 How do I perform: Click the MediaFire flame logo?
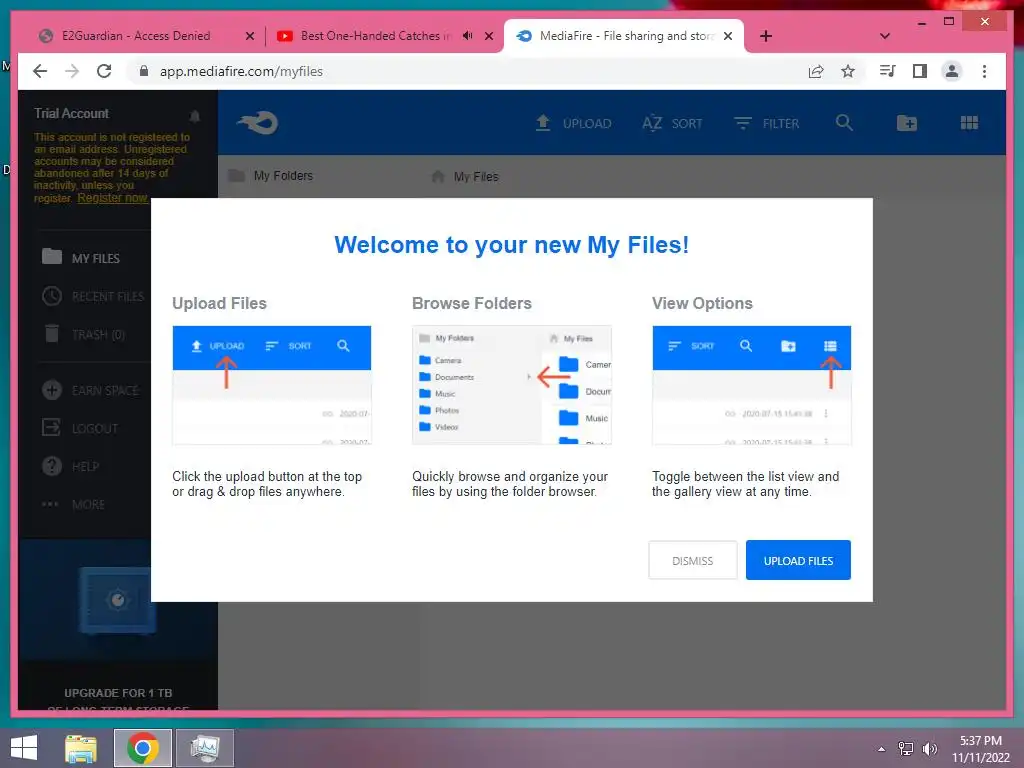(258, 123)
